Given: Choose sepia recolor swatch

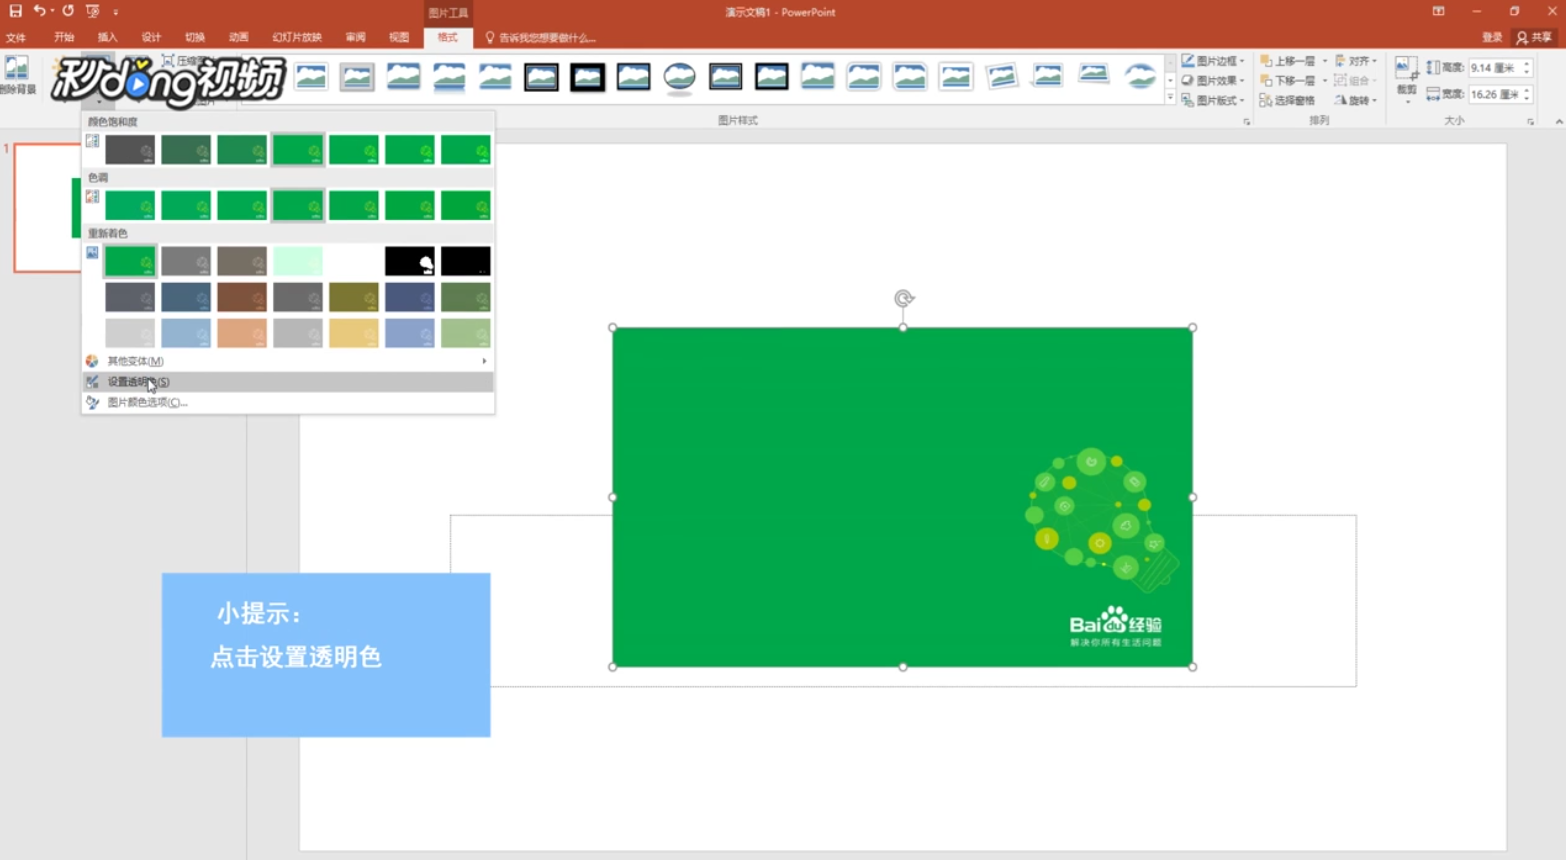Looking at the screenshot, I should [x=242, y=261].
